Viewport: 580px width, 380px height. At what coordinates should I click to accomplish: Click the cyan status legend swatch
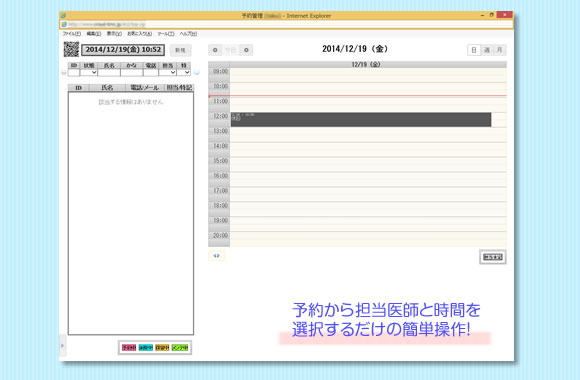tap(146, 347)
